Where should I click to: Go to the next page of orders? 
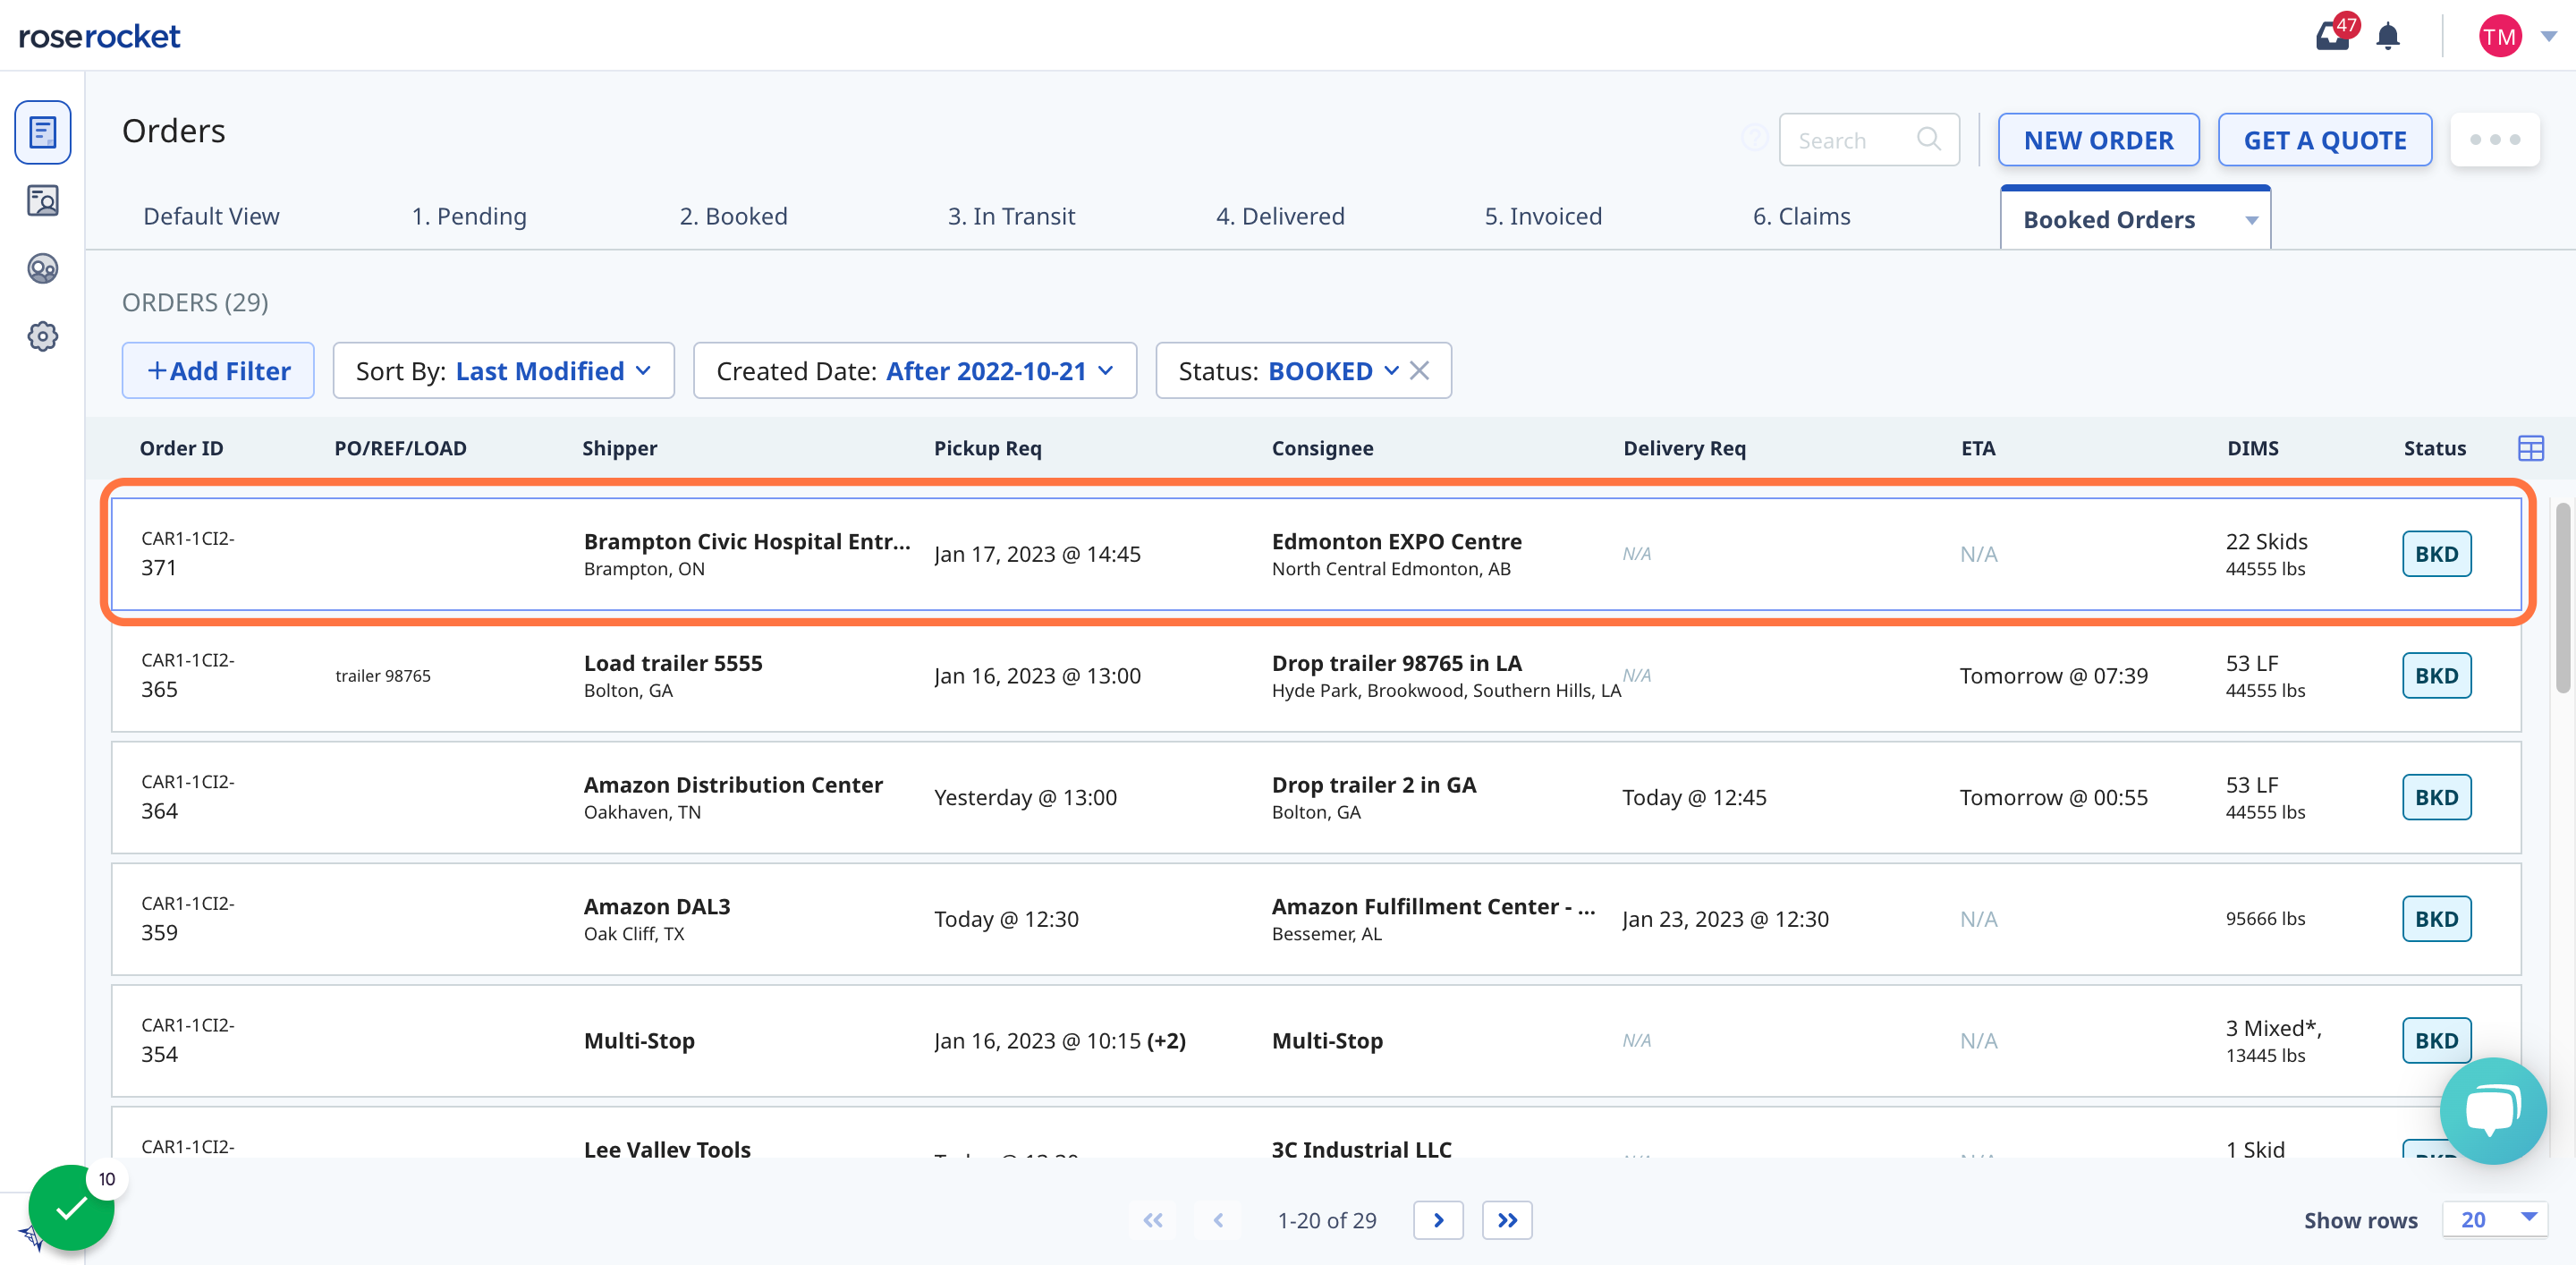pyautogui.click(x=1438, y=1220)
